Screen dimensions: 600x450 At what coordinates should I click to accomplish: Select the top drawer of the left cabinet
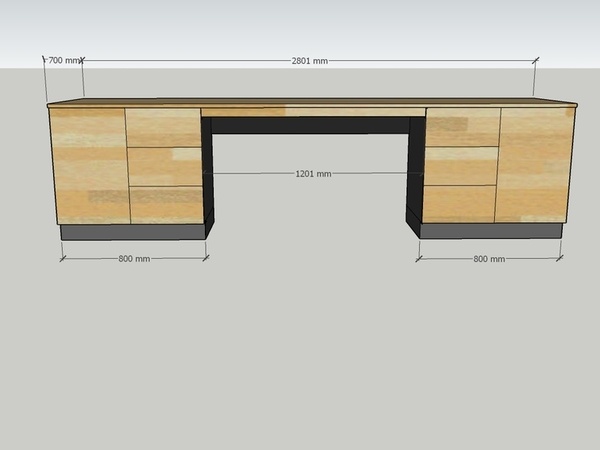163,127
